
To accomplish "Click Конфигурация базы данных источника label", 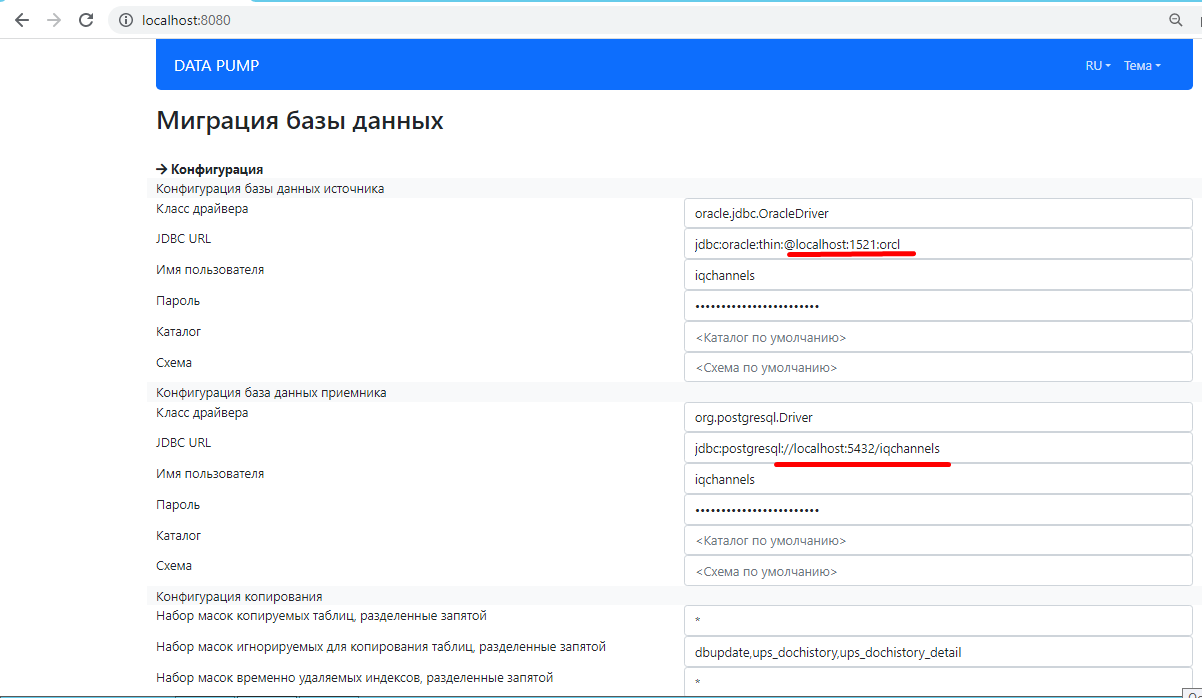I will click(270, 188).
